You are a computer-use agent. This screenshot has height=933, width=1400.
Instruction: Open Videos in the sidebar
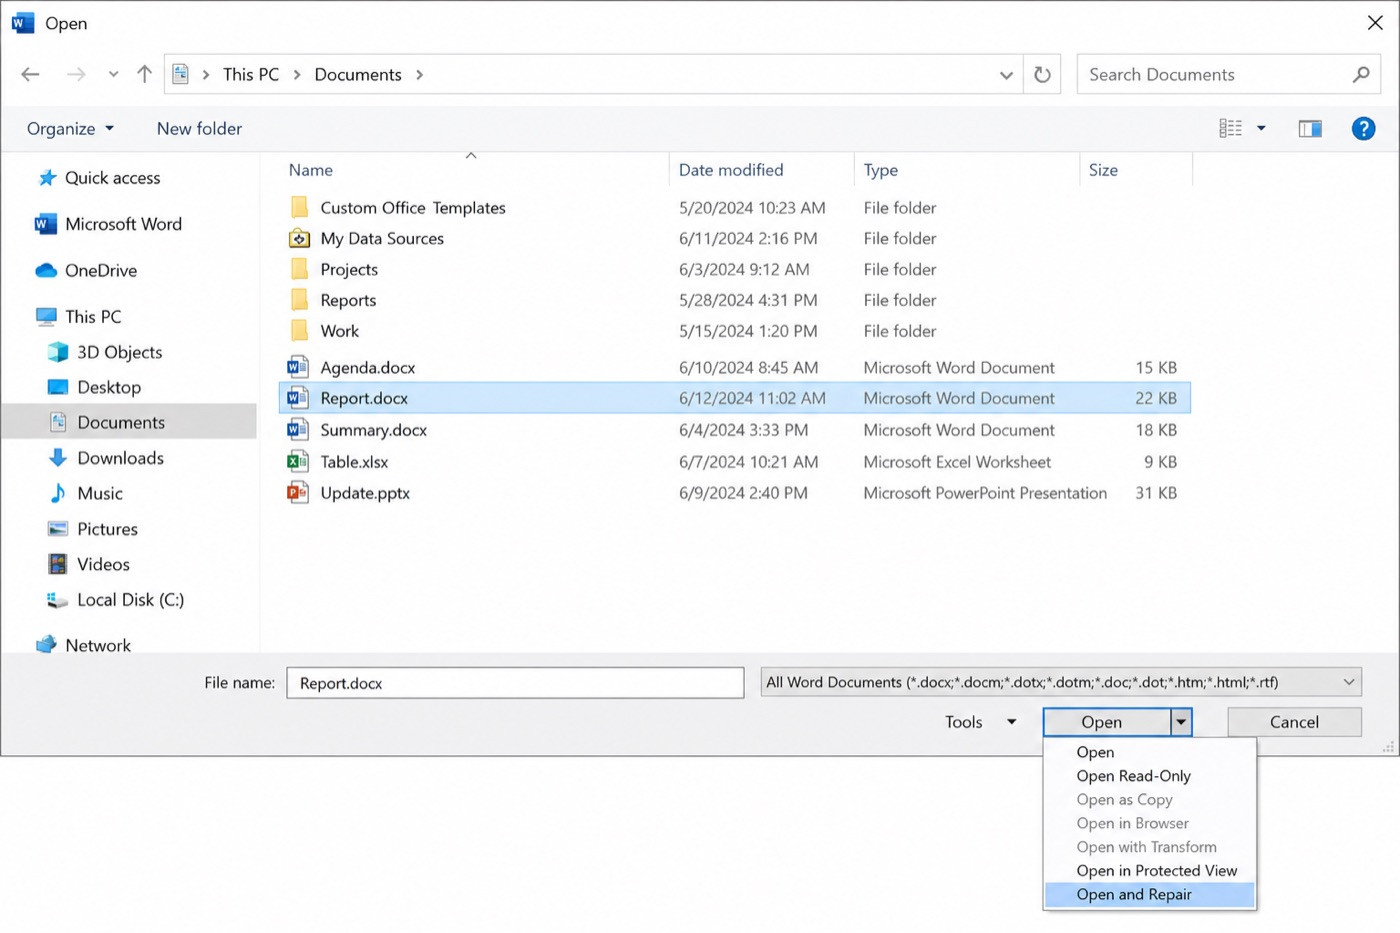[89, 564]
